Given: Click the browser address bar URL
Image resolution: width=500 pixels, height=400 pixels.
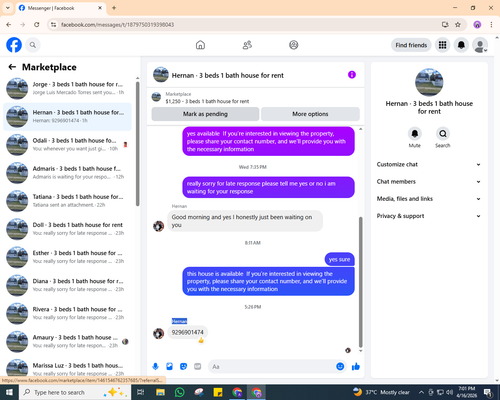Looking at the screenshot, I should pos(117,25).
